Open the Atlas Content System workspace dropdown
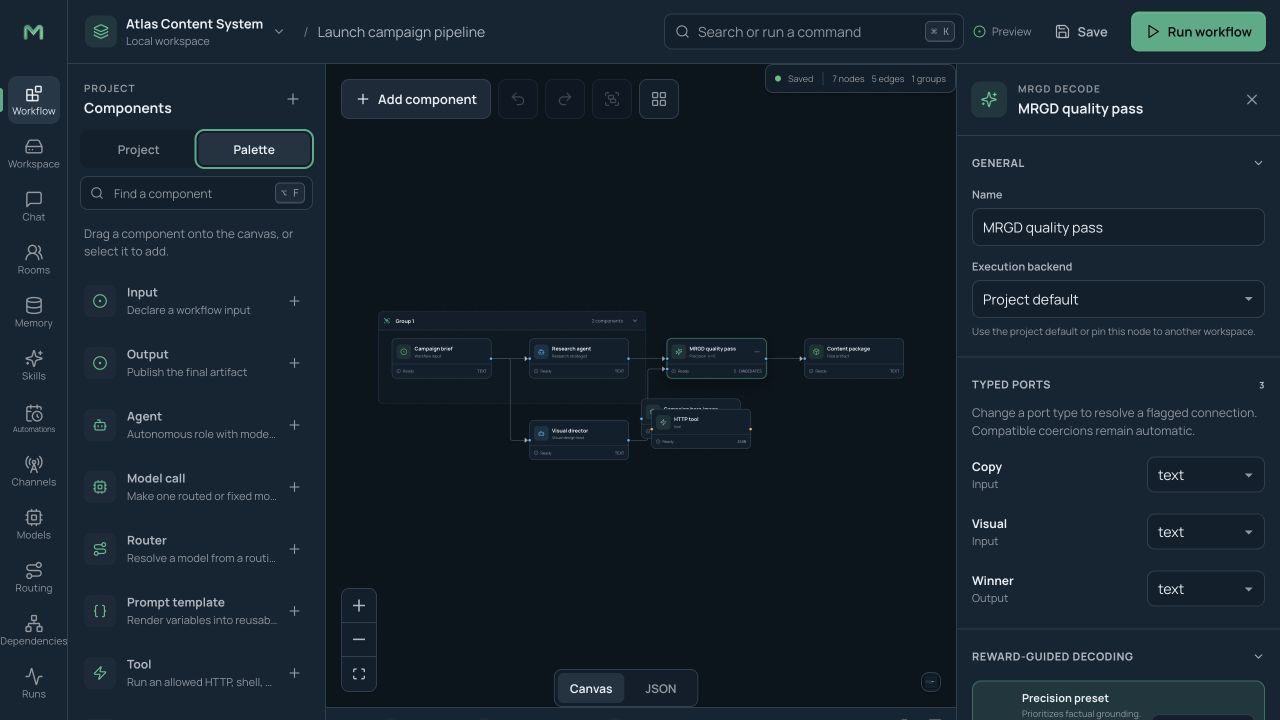This screenshot has width=1280, height=720. point(187,32)
